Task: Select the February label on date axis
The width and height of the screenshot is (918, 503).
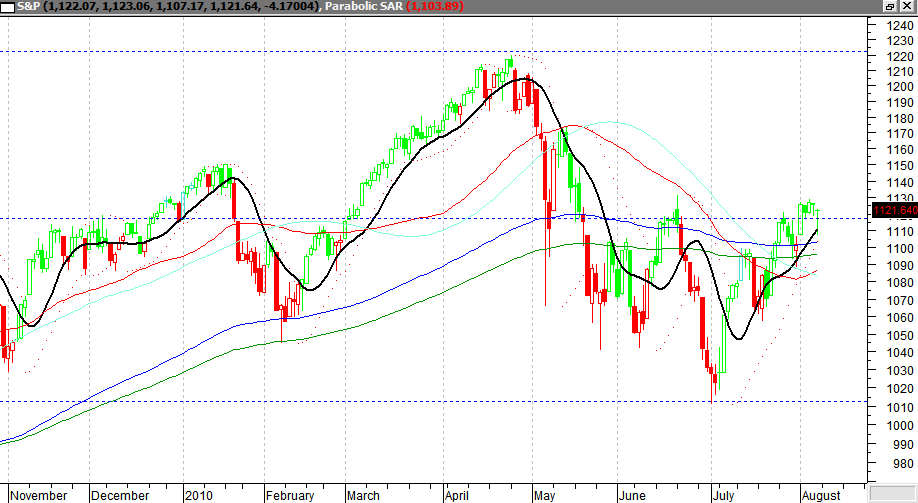Action: pos(290,495)
